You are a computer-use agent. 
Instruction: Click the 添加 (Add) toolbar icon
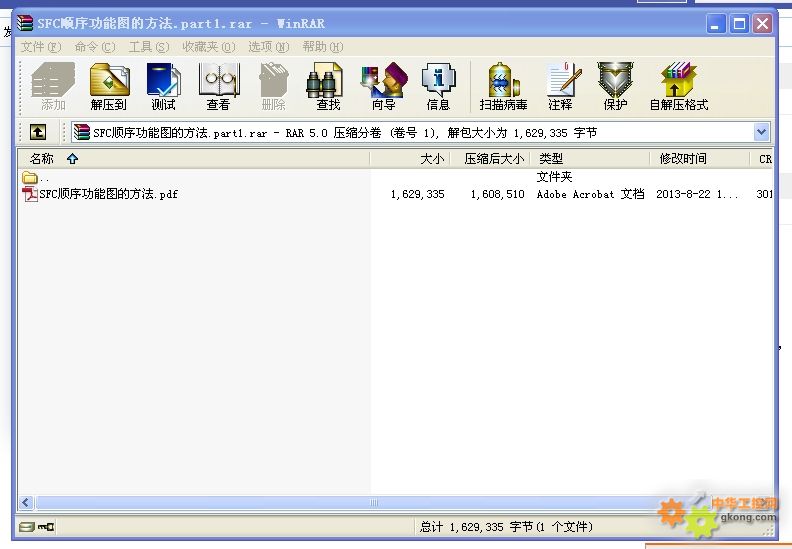[x=53, y=86]
